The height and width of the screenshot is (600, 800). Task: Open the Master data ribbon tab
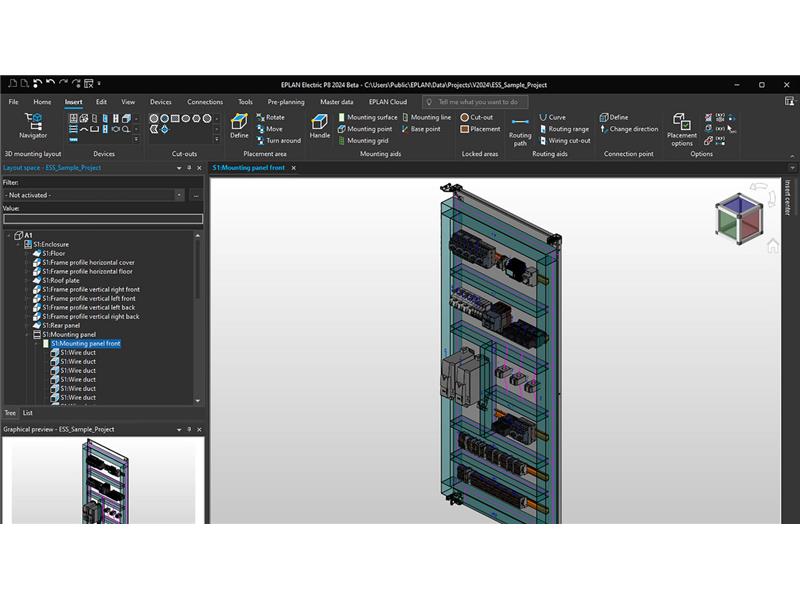[337, 102]
